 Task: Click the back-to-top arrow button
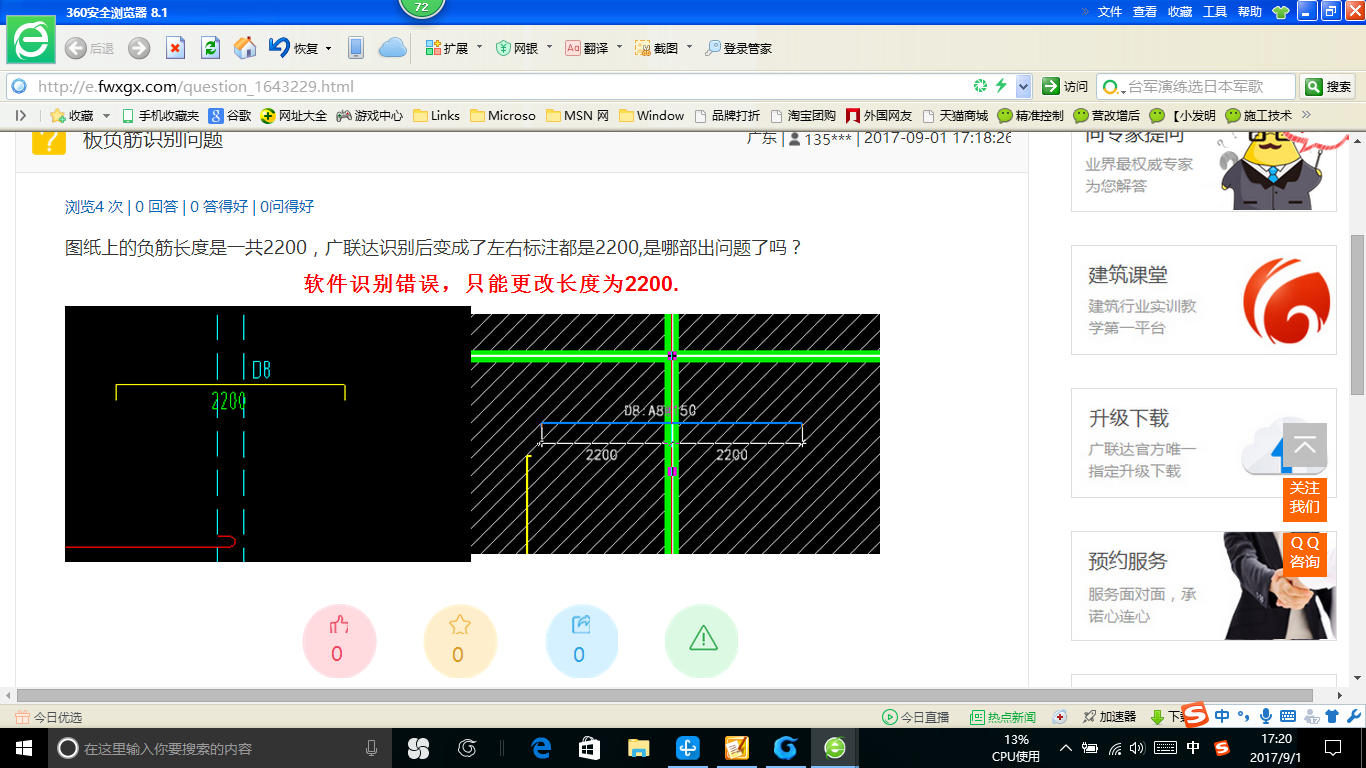pos(1305,446)
